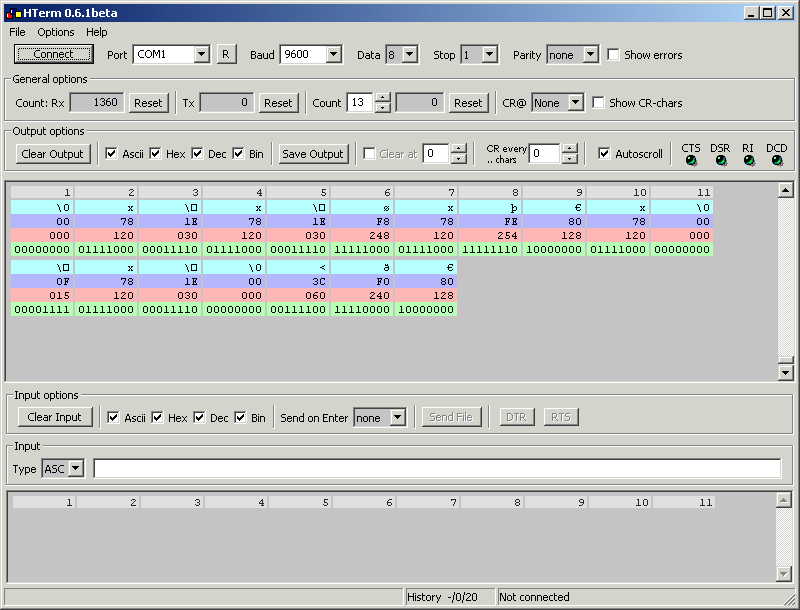This screenshot has height=610, width=800.
Task: Click the CR every chars field
Action: pos(545,154)
